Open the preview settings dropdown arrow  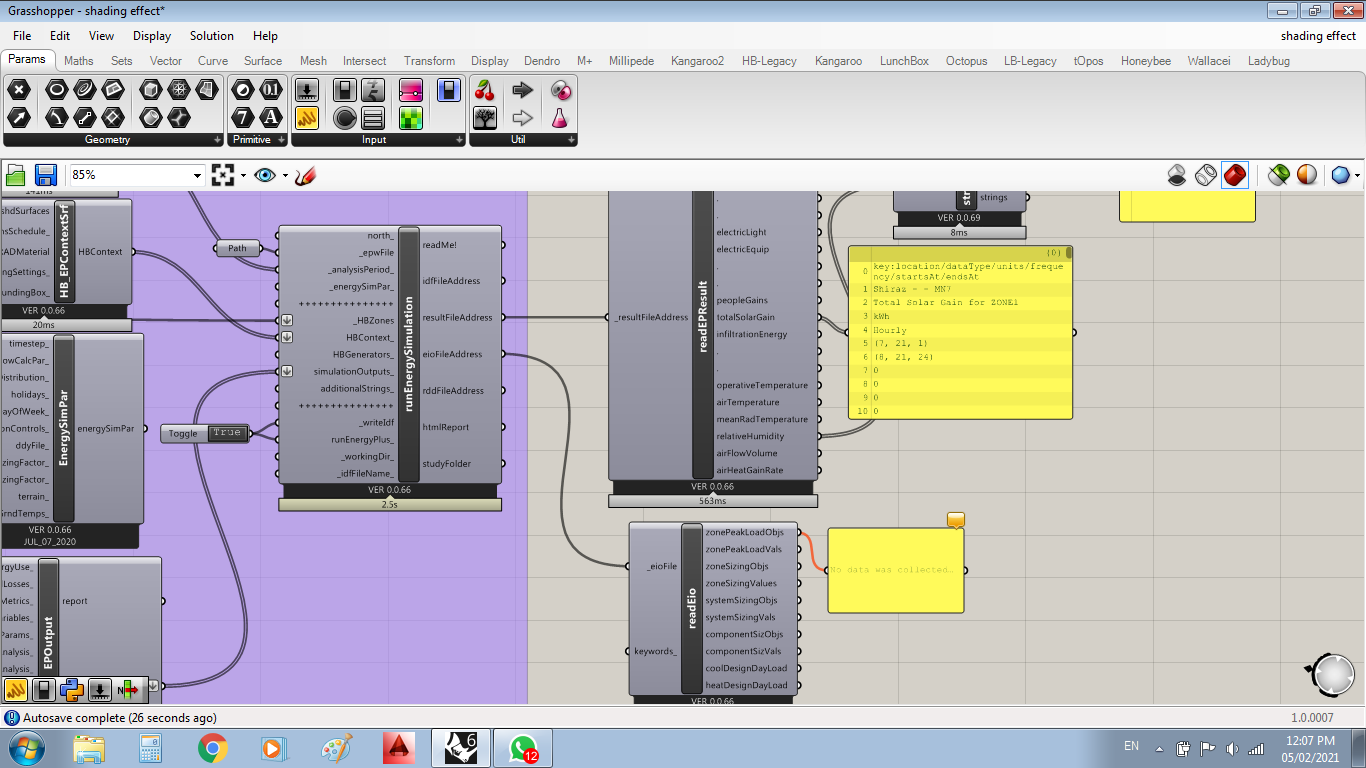pyautogui.click(x=1357, y=176)
